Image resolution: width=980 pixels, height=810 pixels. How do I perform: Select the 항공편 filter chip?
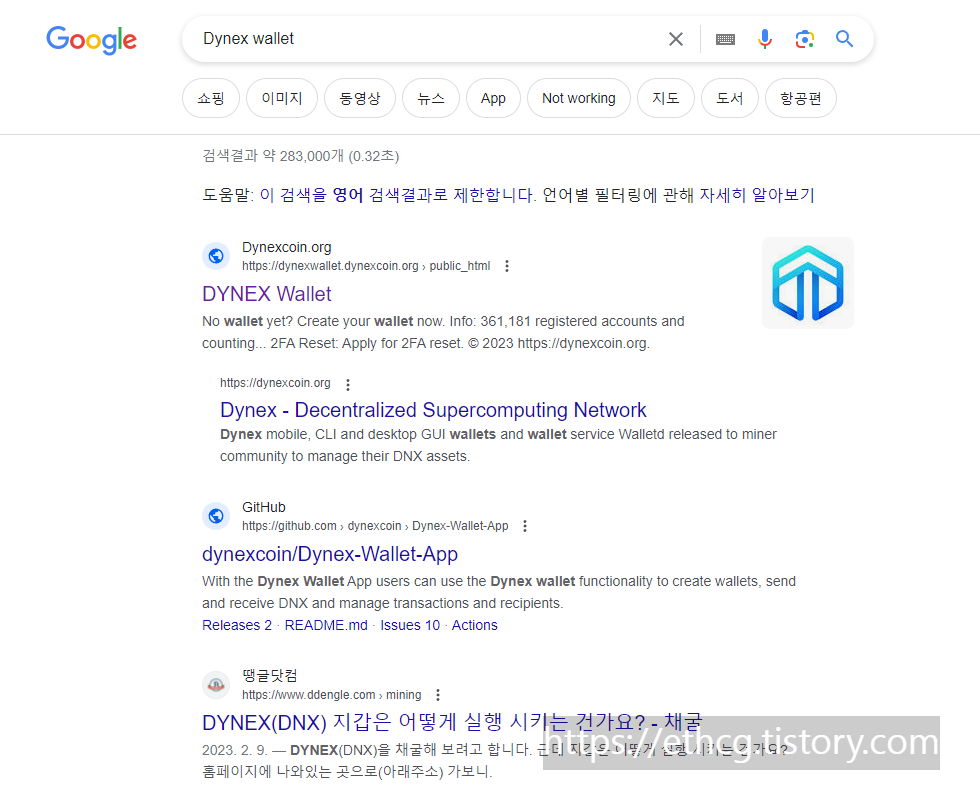(x=801, y=98)
